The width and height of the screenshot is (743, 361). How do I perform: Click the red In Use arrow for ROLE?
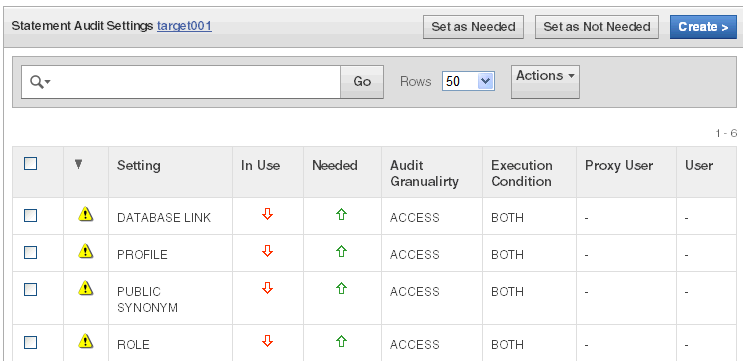(268, 341)
